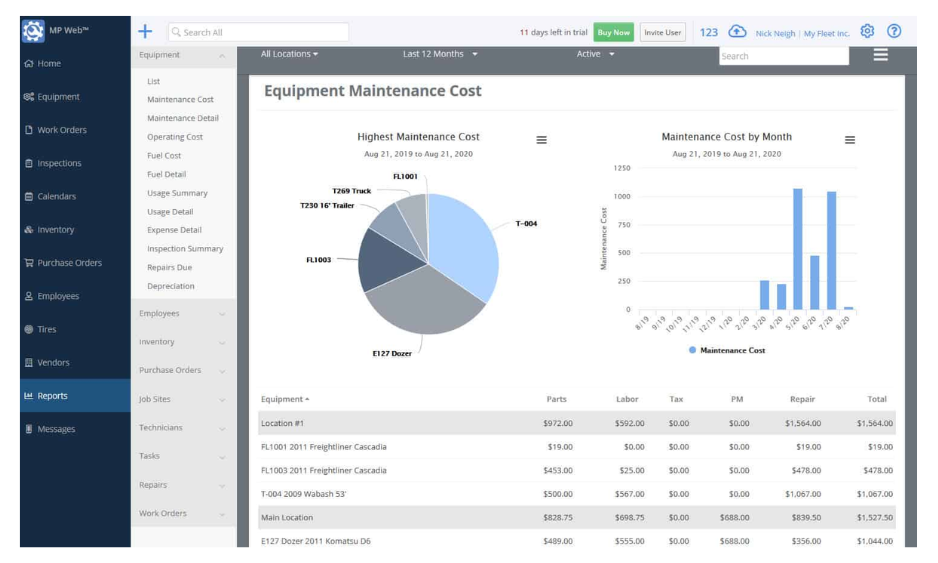The height and width of the screenshot is (563, 938).
Task: Open the Active status filter dropdown
Action: pyautogui.click(x=595, y=54)
